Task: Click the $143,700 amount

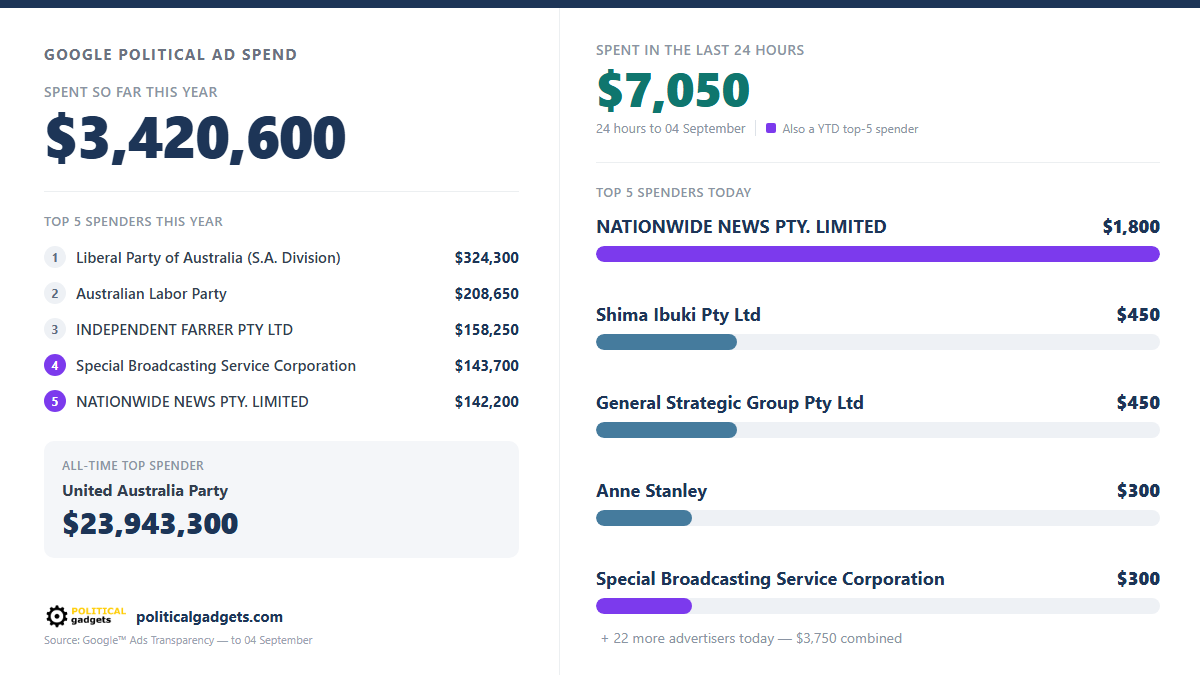Action: coord(487,366)
